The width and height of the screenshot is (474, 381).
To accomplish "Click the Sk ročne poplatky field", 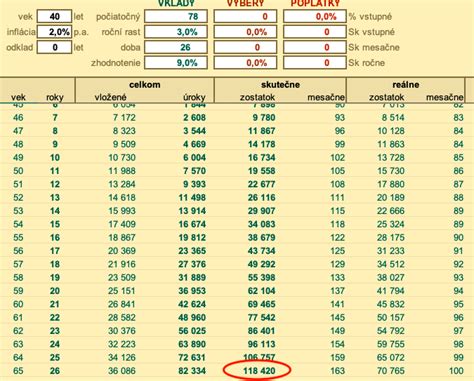I will click(x=315, y=63).
